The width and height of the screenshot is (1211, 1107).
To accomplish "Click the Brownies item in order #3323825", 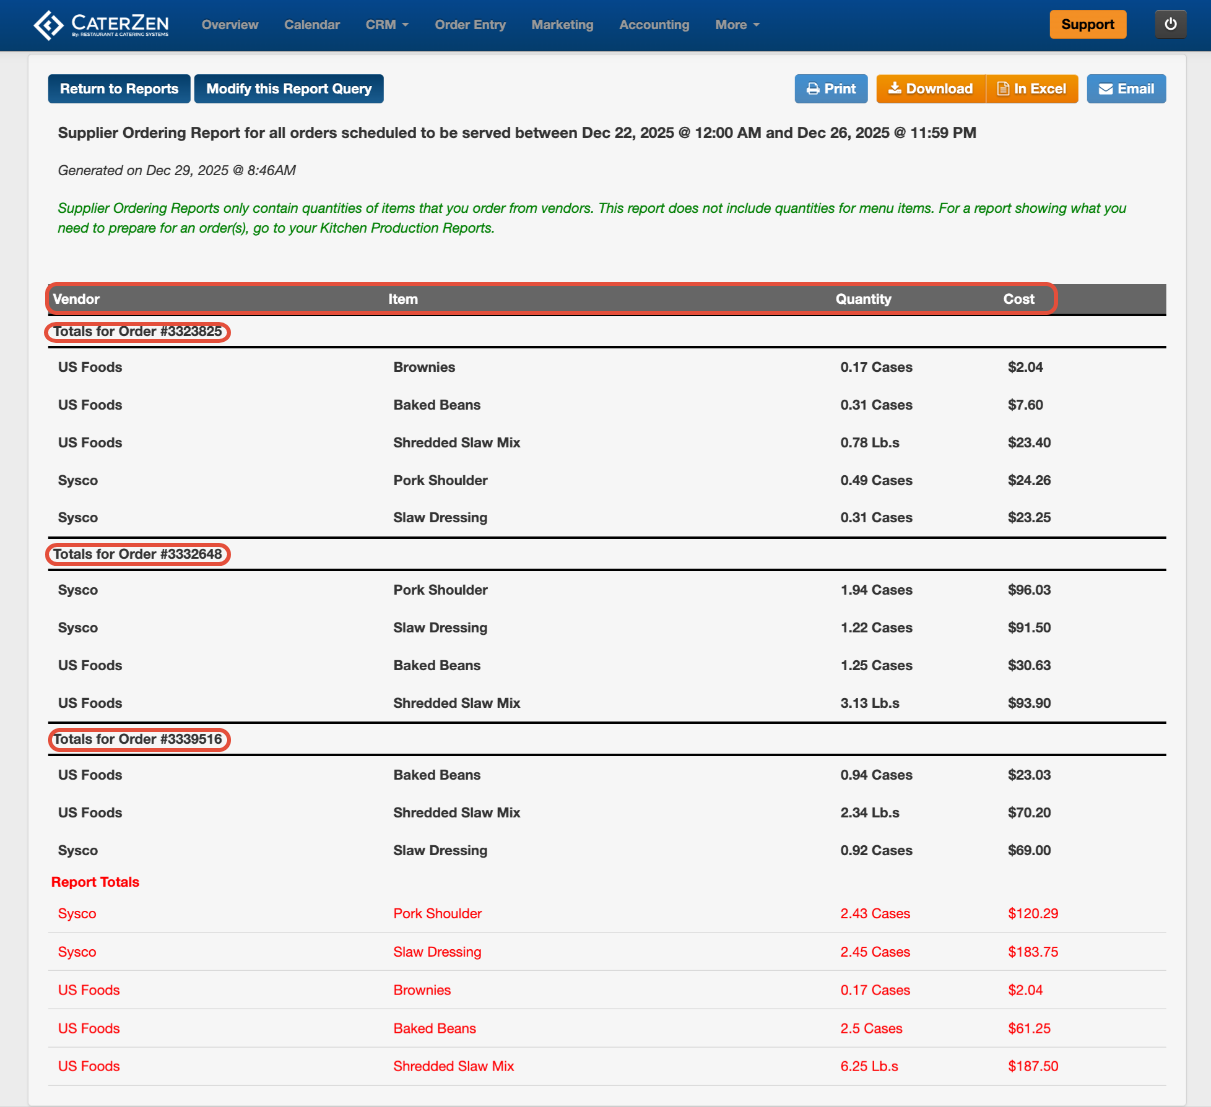I will (x=424, y=367).
